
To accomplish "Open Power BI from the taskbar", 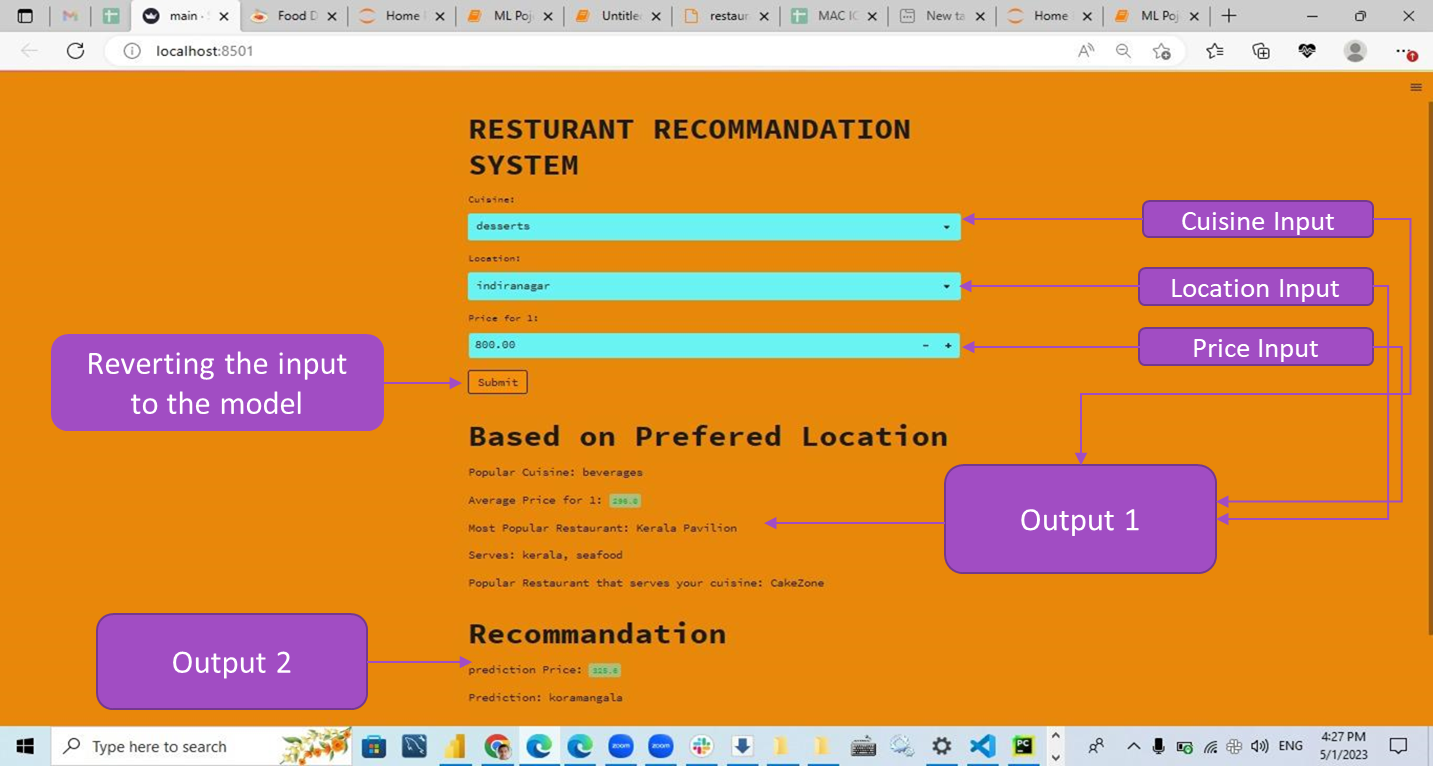I will [x=455, y=745].
